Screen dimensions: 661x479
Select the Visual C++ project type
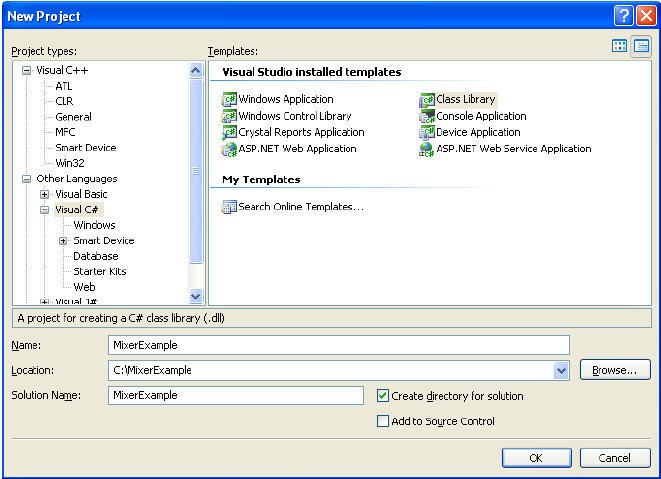click(x=62, y=70)
